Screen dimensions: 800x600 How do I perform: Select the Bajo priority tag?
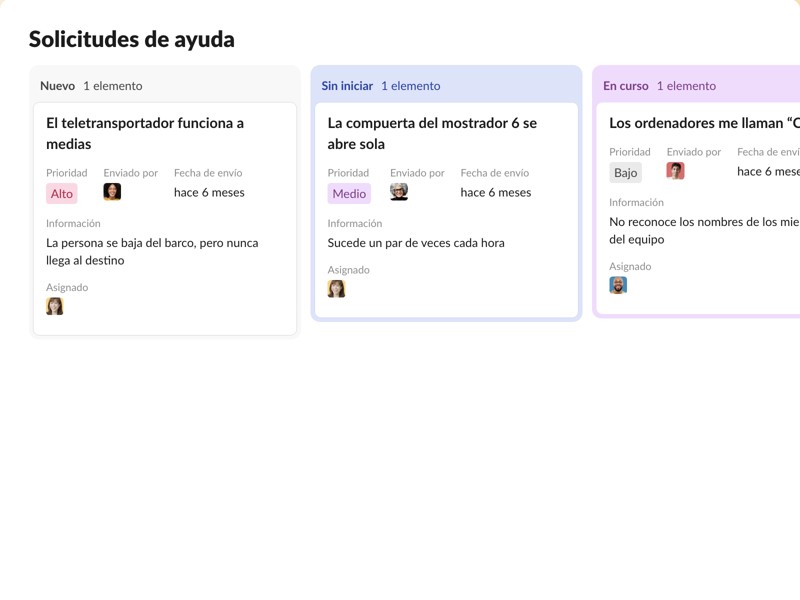(x=626, y=173)
